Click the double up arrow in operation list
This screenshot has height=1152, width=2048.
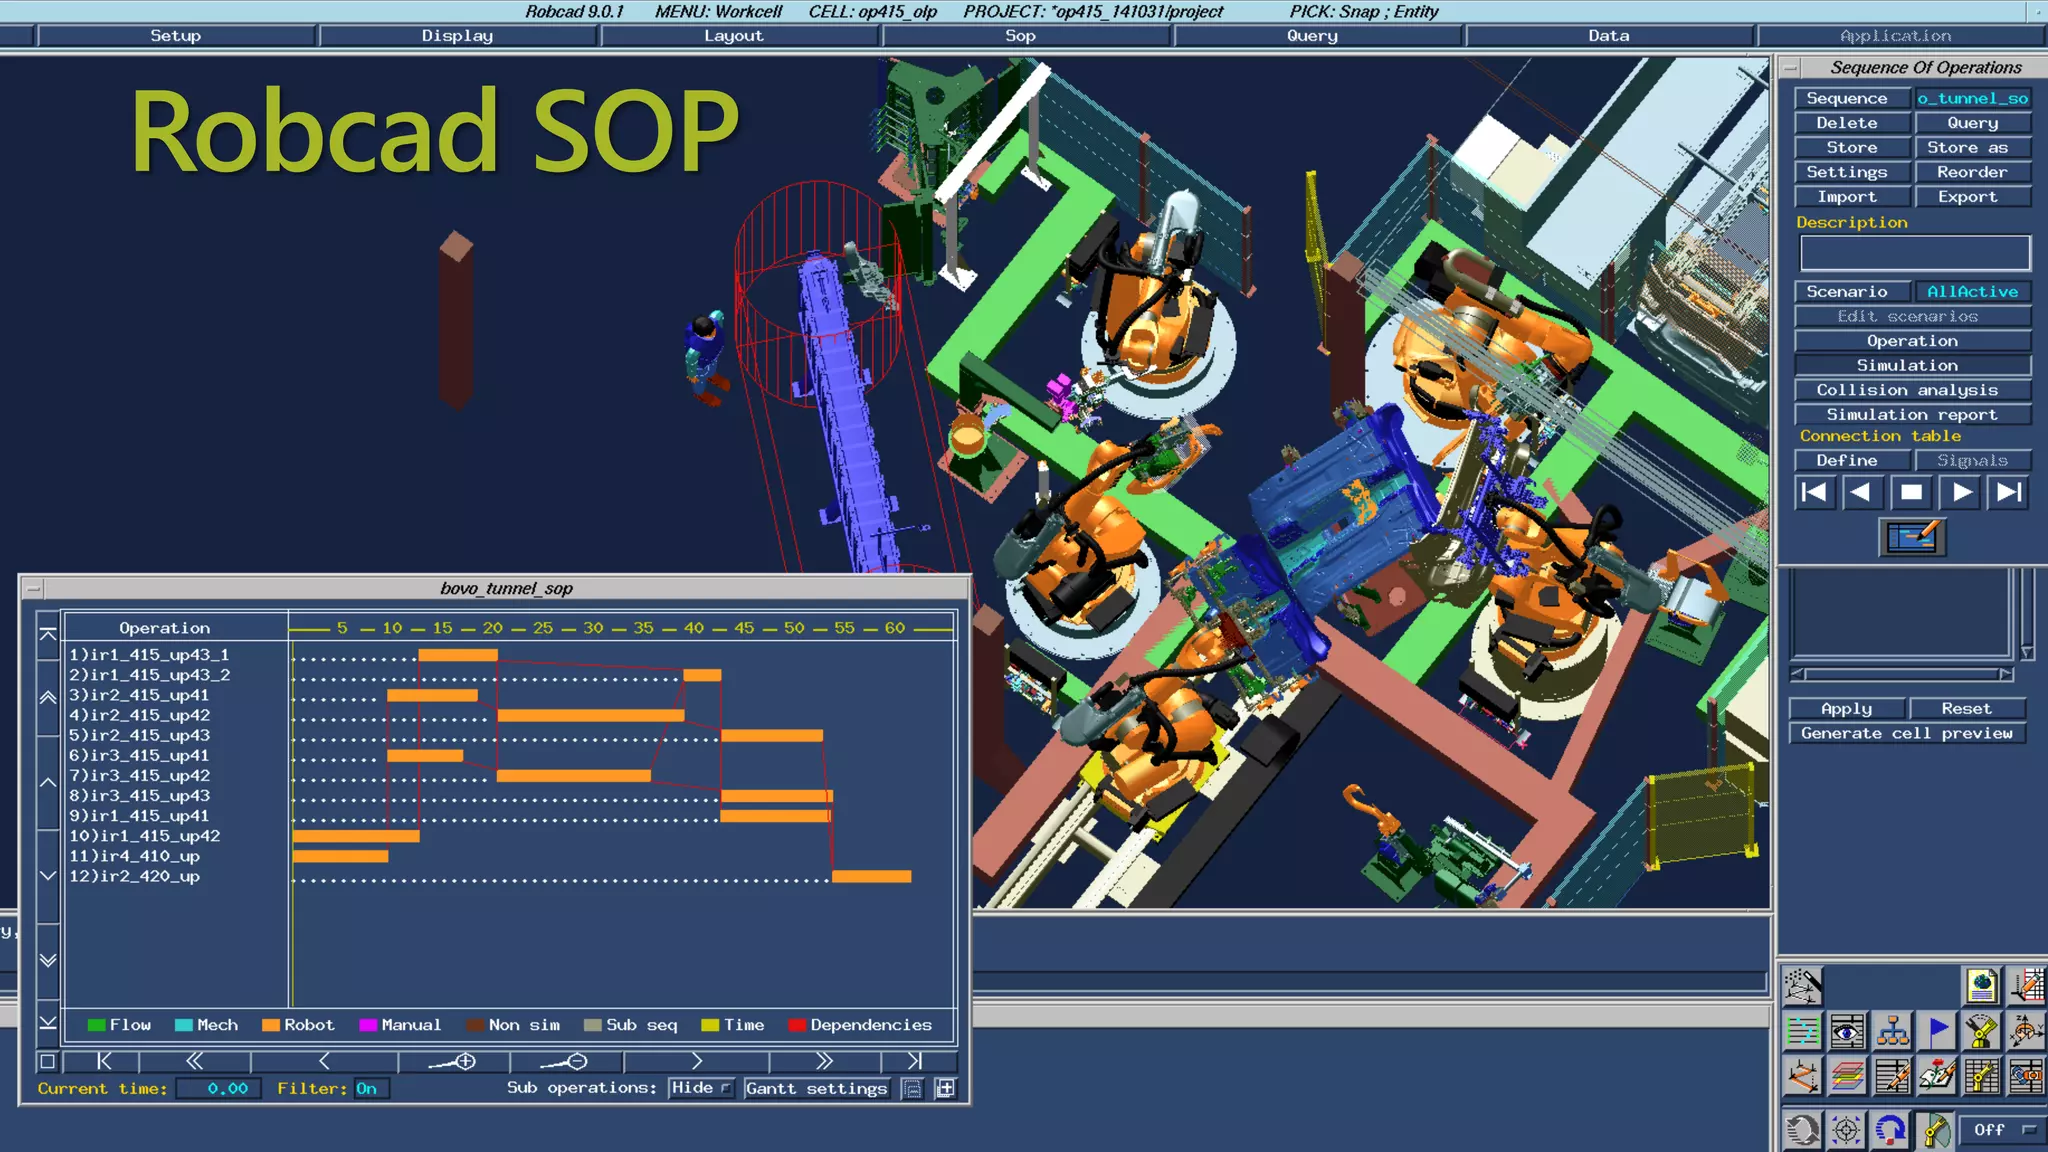pyautogui.click(x=47, y=697)
